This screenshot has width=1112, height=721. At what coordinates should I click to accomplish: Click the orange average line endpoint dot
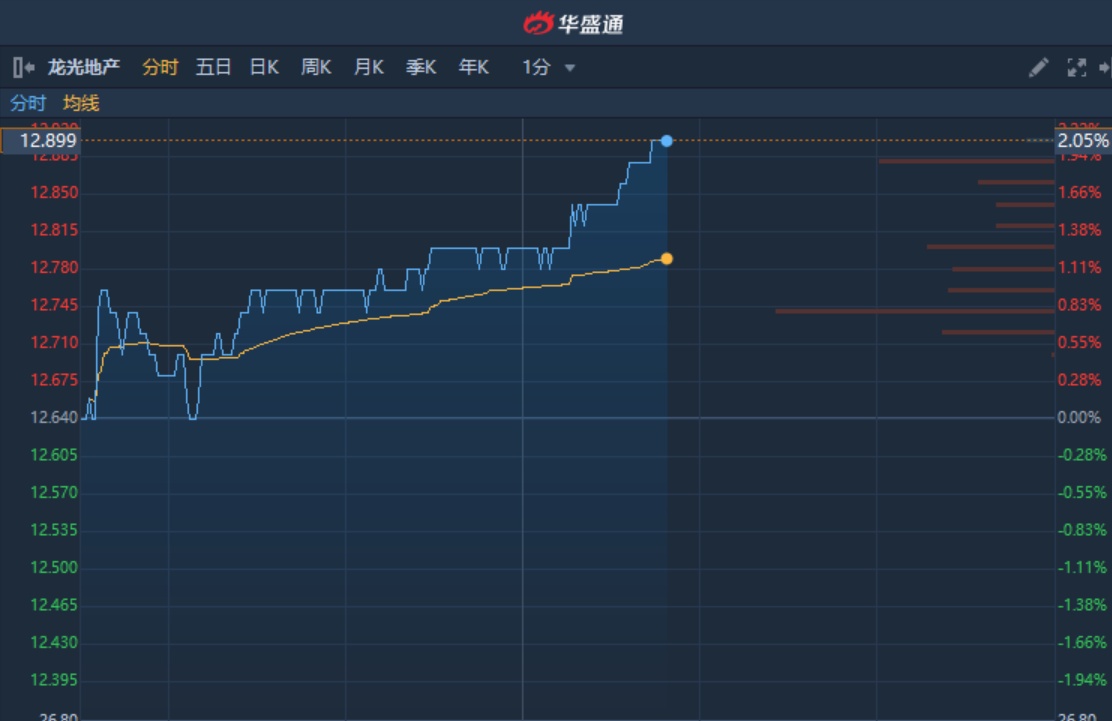[x=667, y=259]
